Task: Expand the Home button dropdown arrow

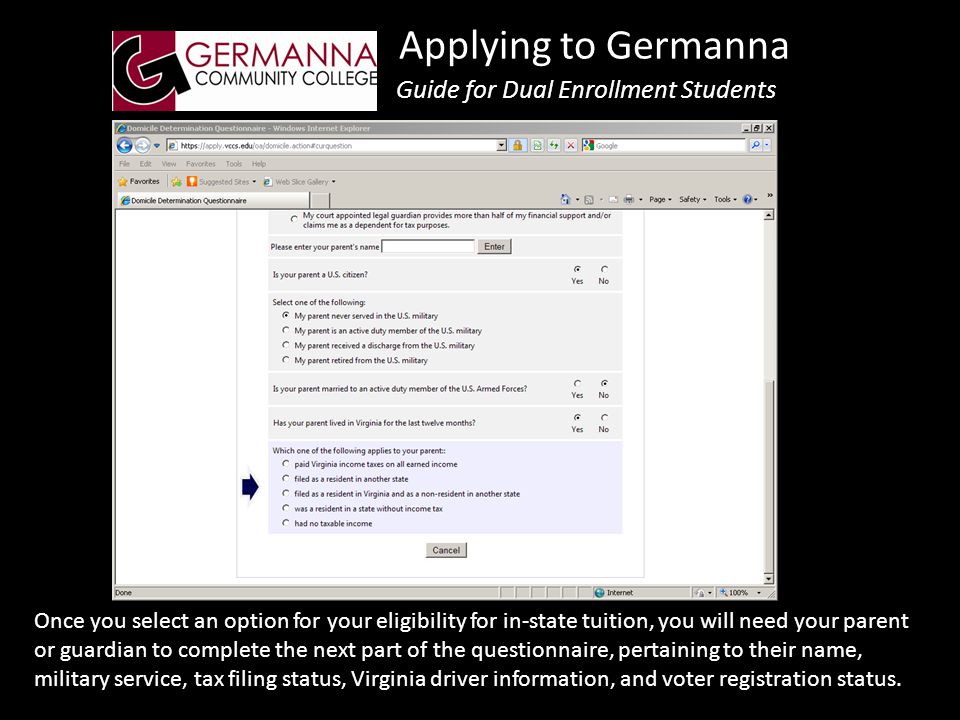Action: click(x=577, y=200)
